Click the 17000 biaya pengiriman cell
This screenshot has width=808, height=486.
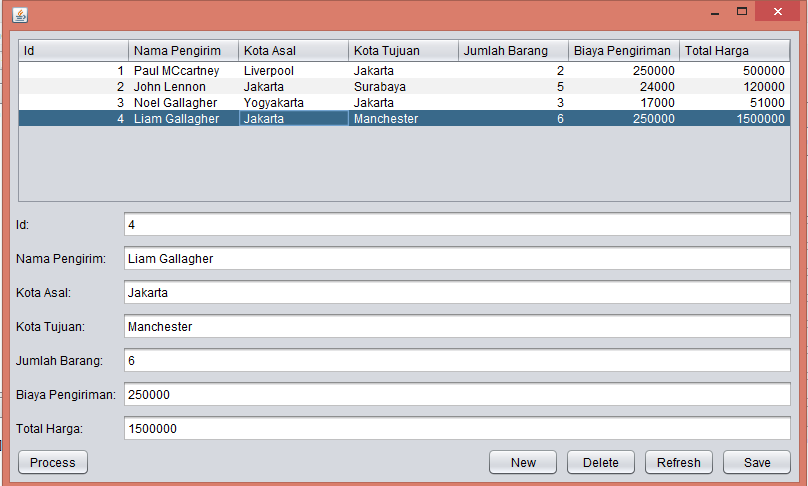(x=624, y=102)
